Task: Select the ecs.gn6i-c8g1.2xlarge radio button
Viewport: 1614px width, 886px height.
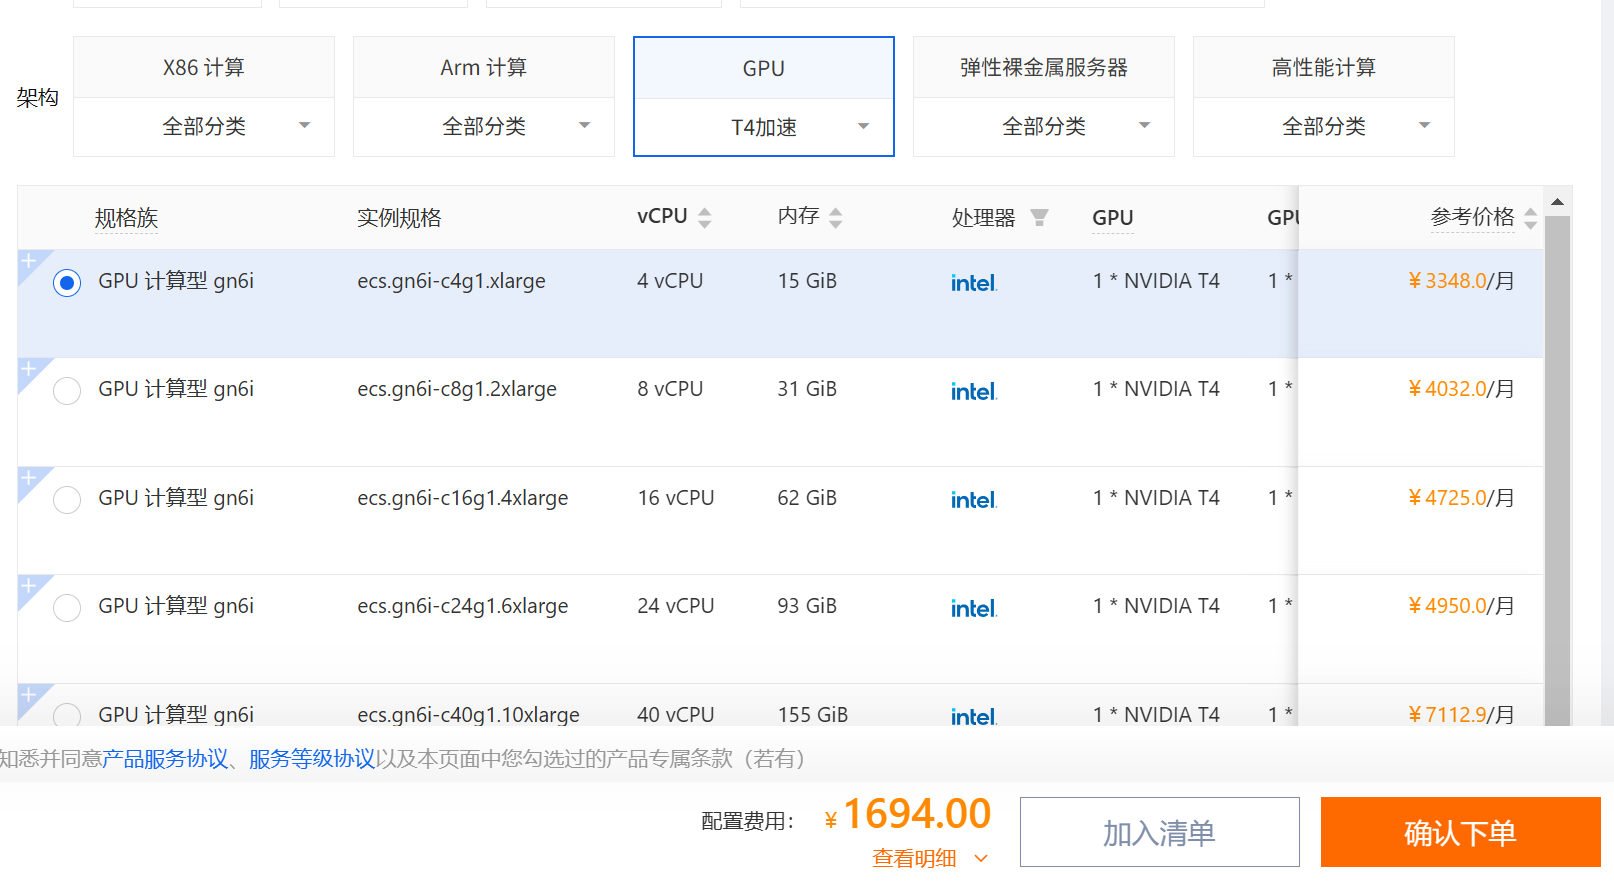Action: click(67, 390)
